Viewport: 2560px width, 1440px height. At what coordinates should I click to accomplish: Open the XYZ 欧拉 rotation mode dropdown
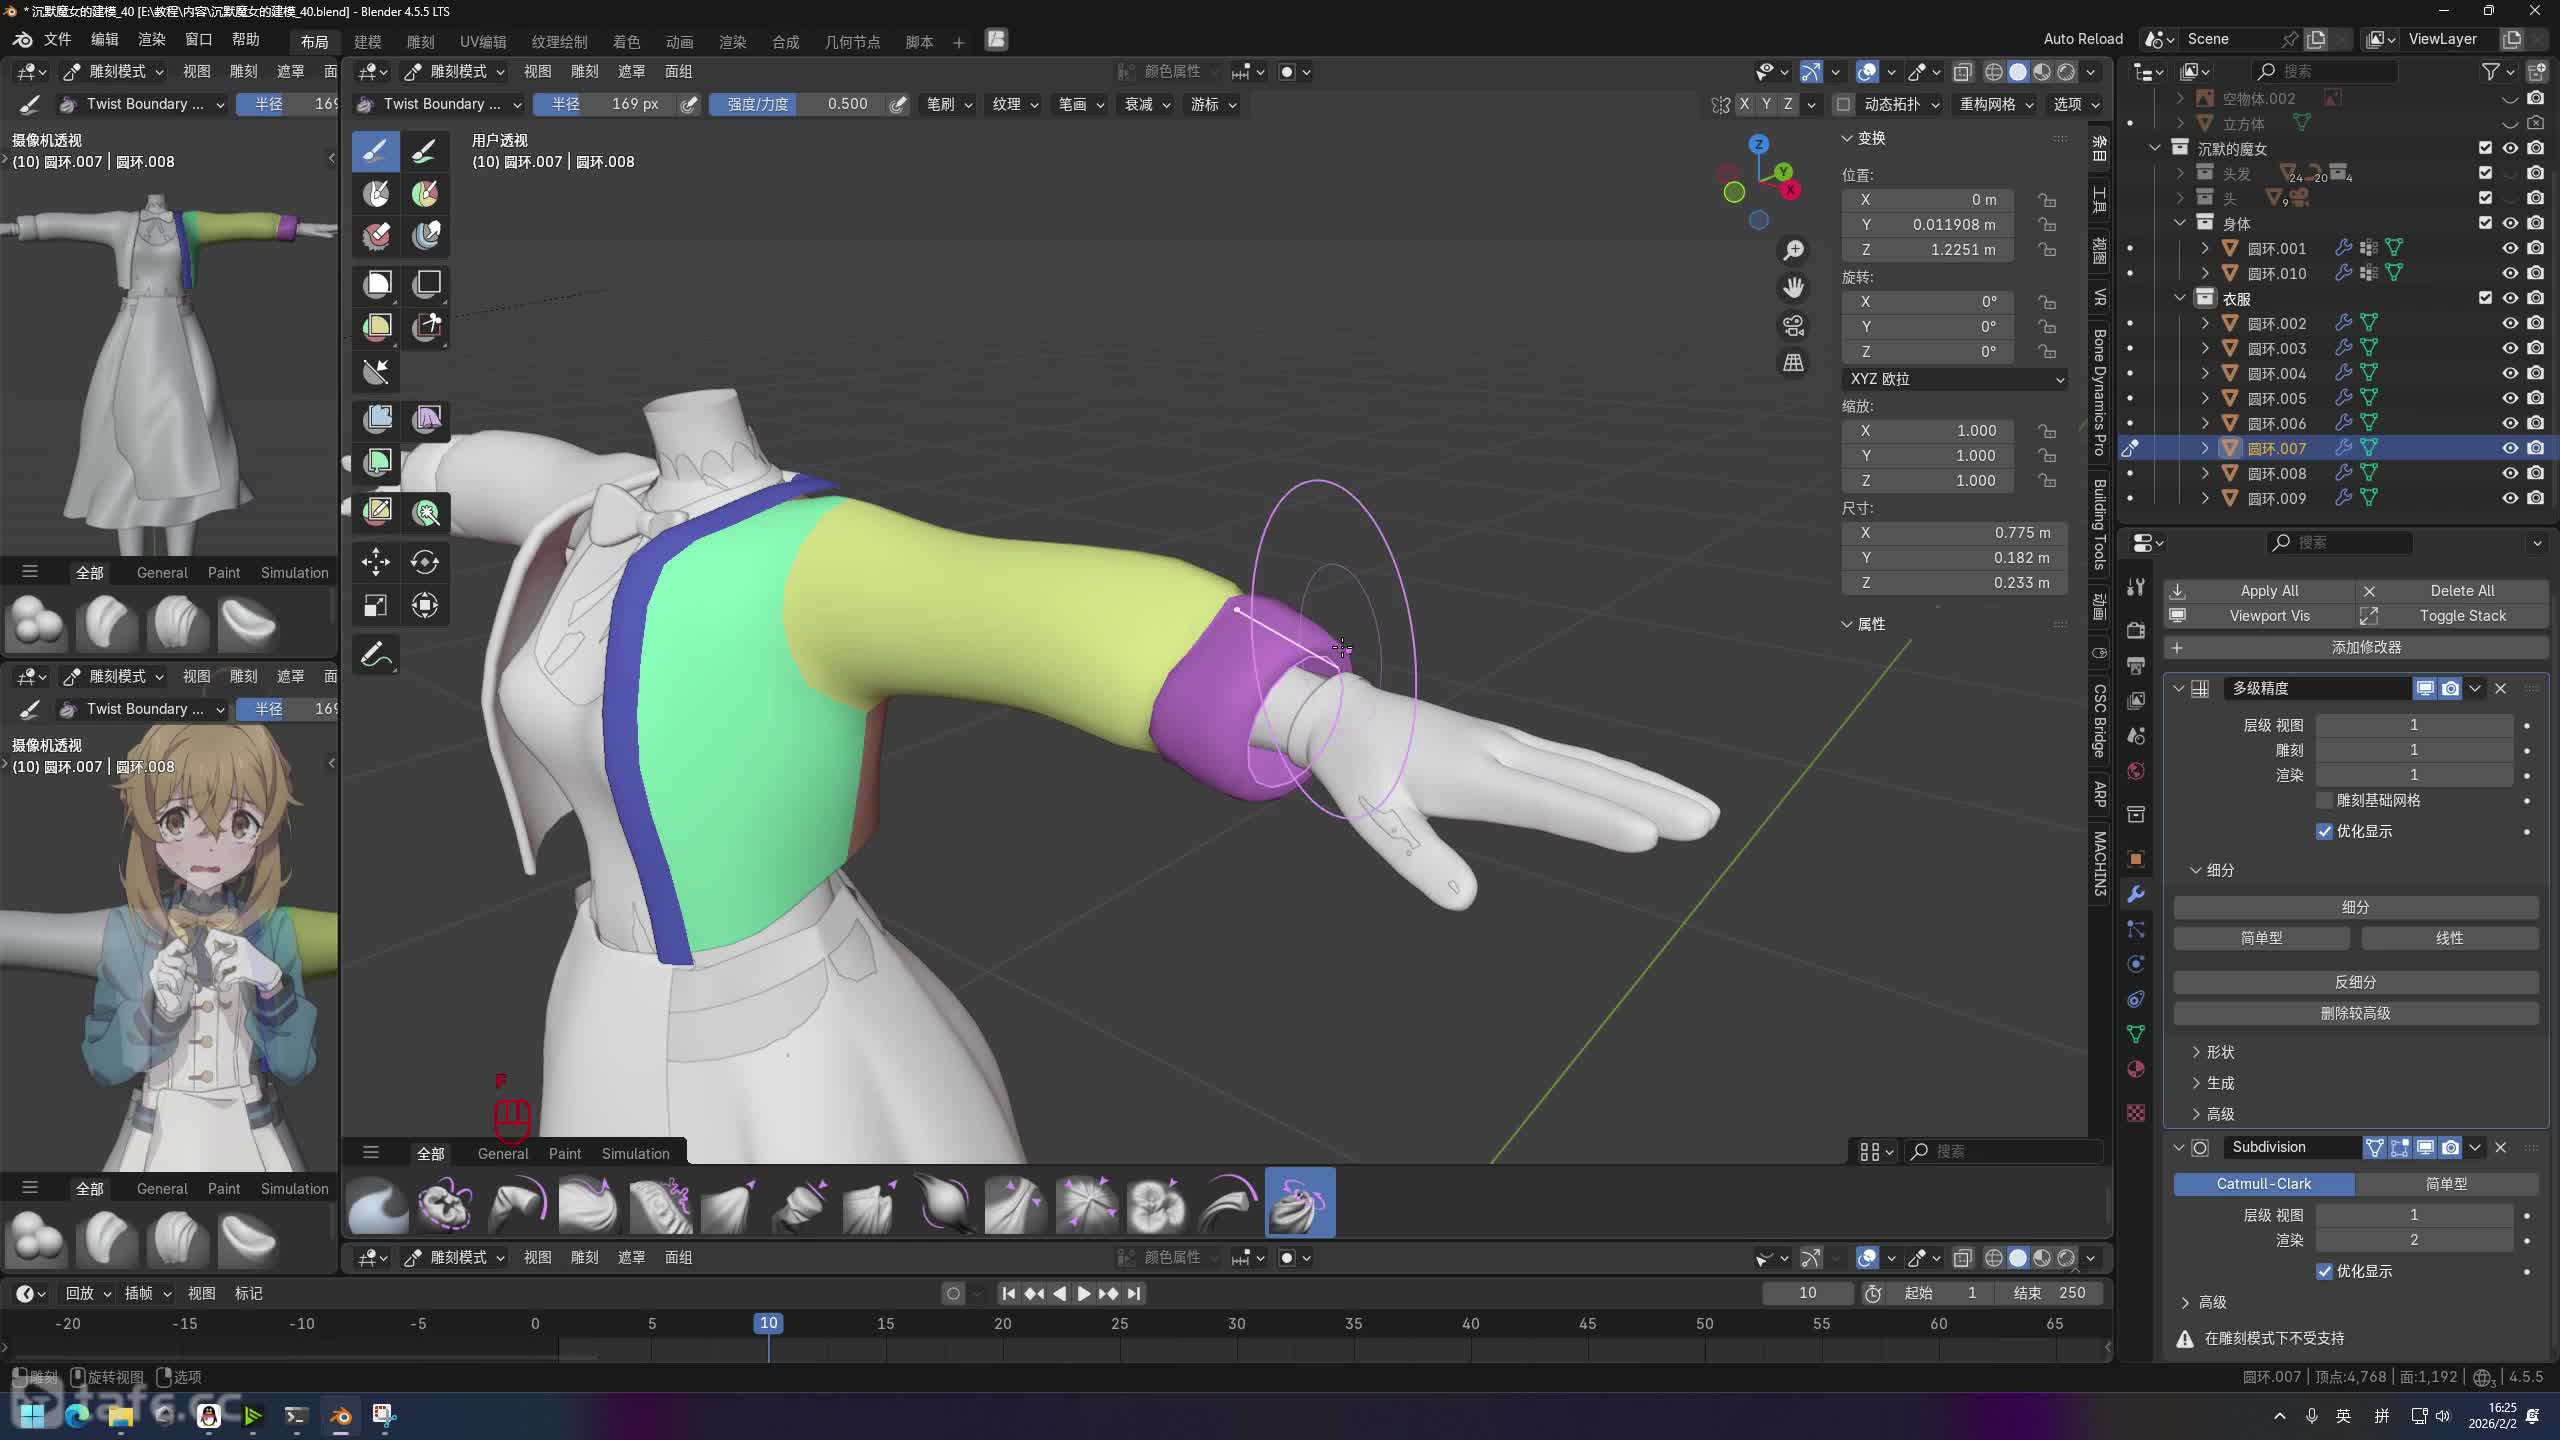(x=1955, y=379)
